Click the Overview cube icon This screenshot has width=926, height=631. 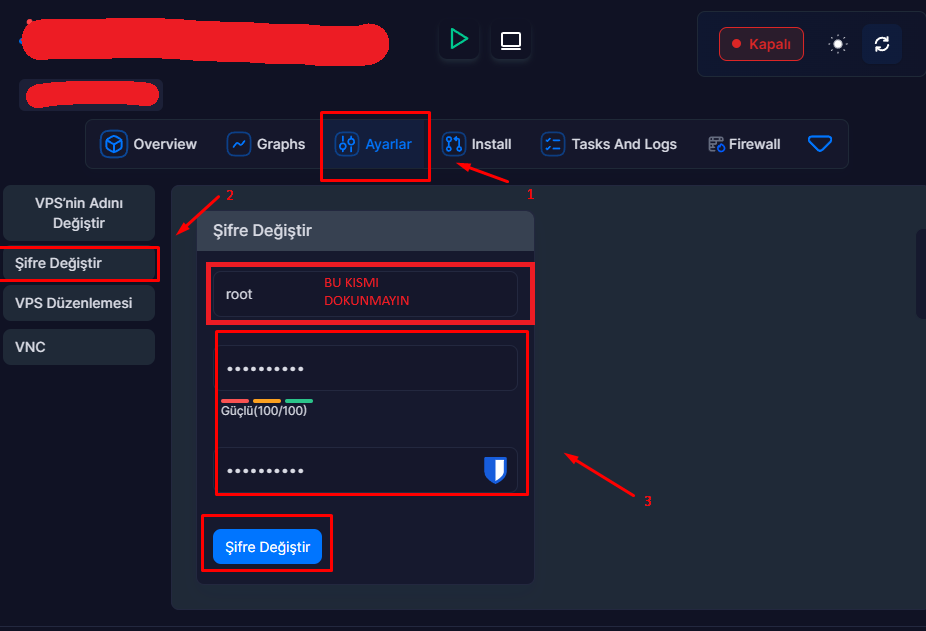tap(114, 144)
